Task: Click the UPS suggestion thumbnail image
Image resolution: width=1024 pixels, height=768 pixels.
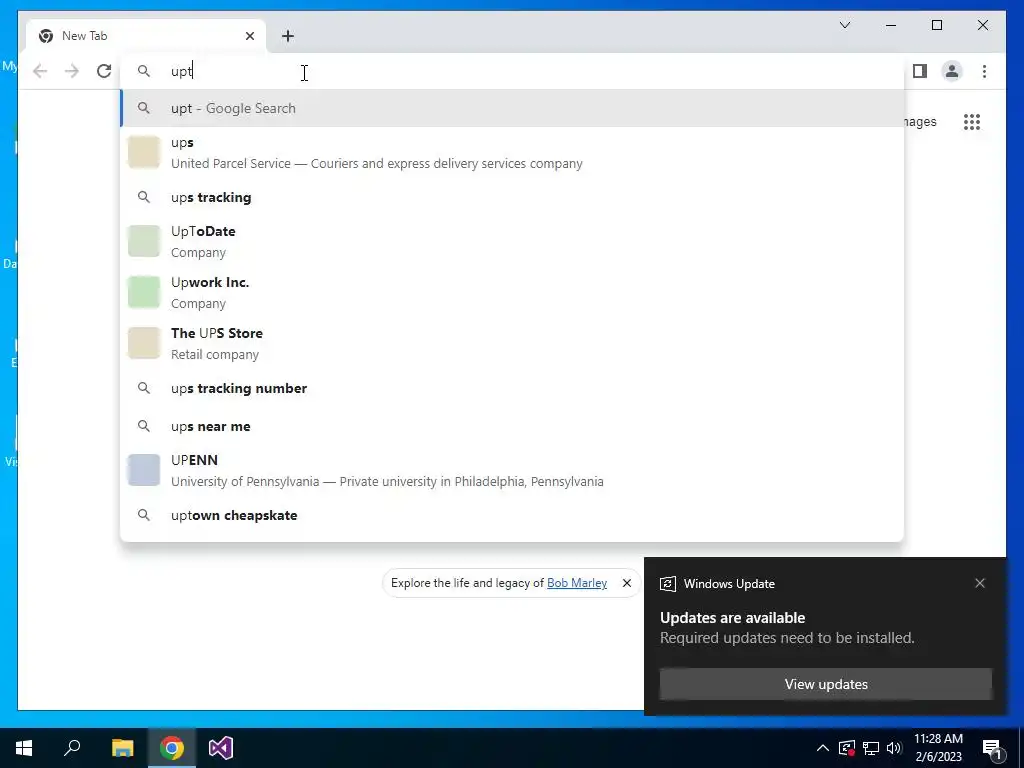Action: [x=144, y=152]
